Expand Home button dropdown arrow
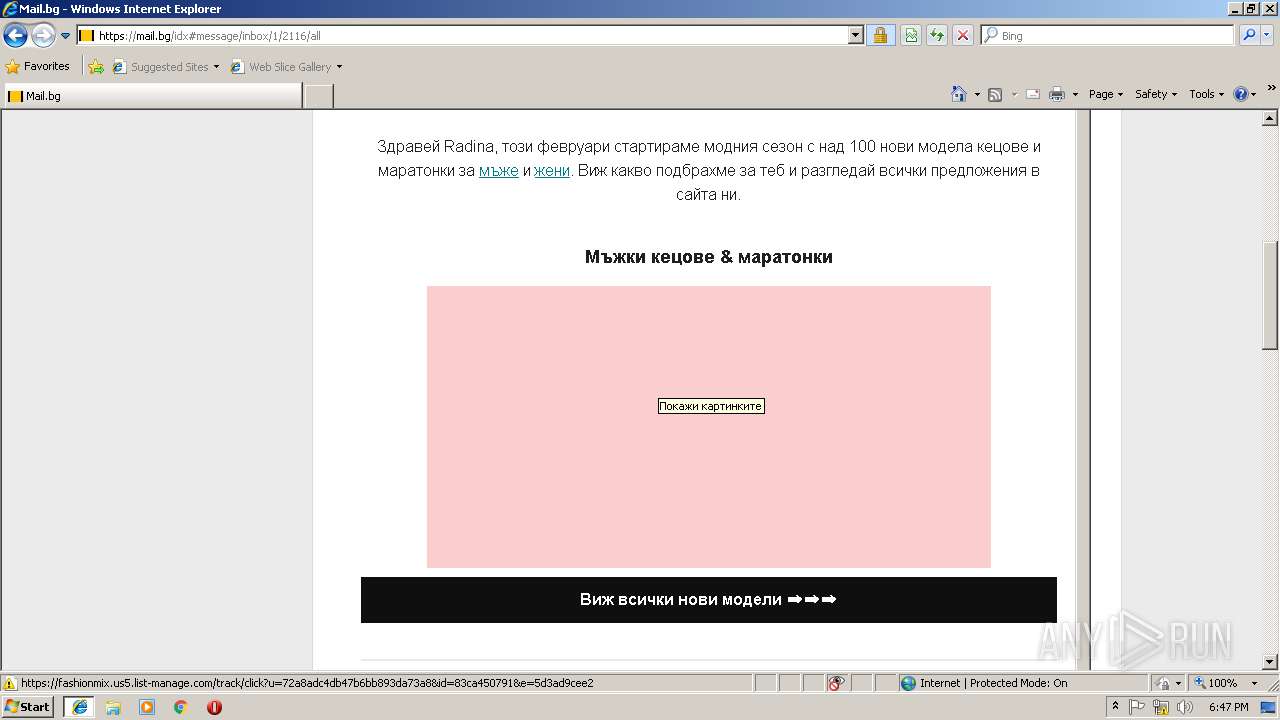Viewport: 1280px width, 720px height. coord(975,94)
